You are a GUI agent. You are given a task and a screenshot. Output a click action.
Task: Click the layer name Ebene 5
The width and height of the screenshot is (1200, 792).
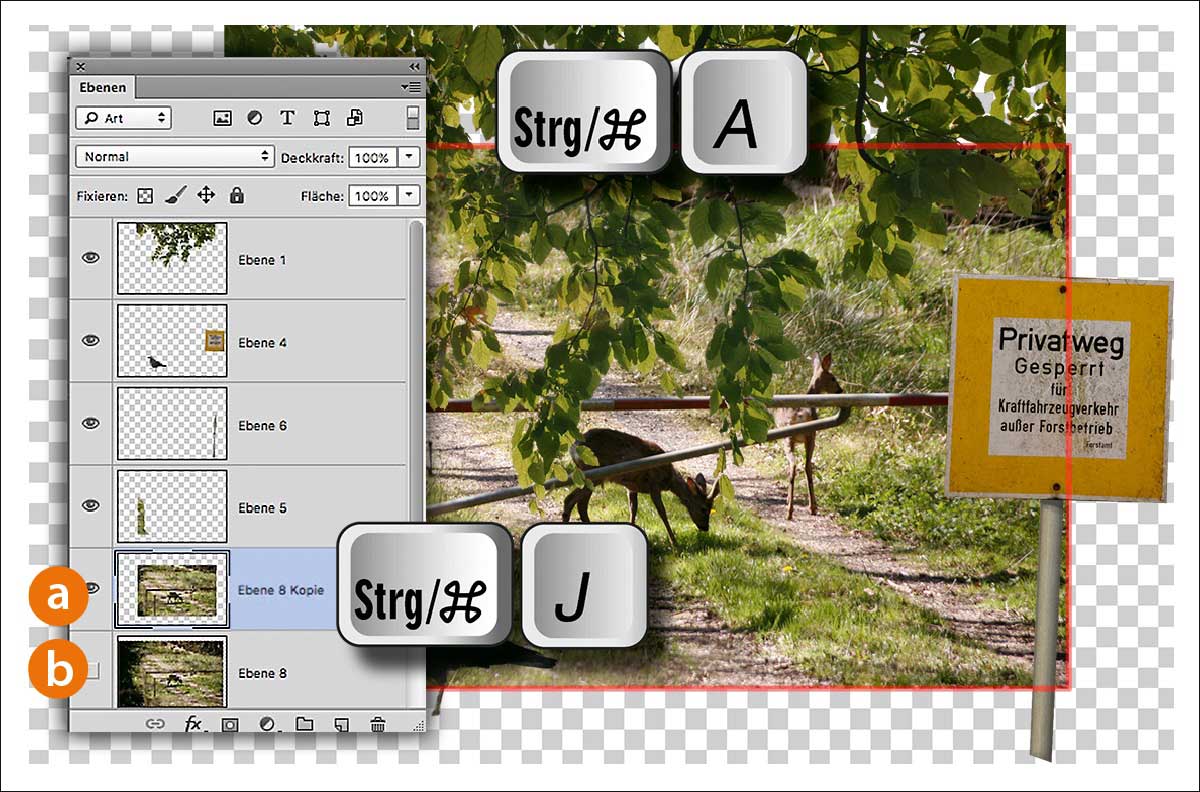pyautogui.click(x=262, y=508)
